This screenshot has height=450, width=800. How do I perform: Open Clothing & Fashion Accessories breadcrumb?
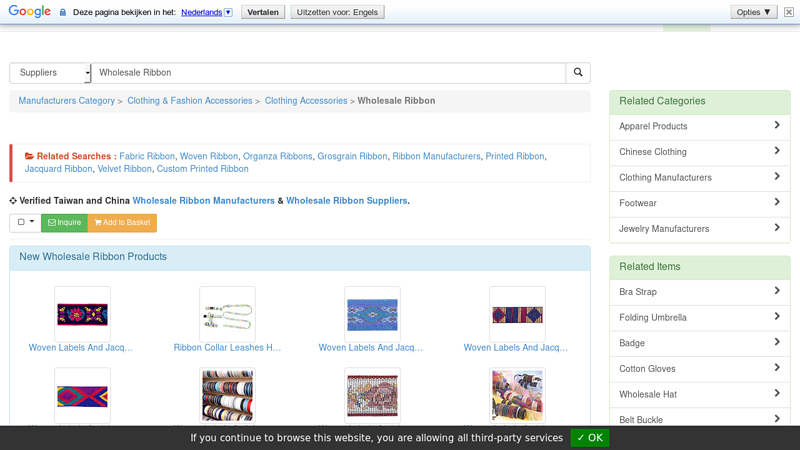[x=189, y=101]
